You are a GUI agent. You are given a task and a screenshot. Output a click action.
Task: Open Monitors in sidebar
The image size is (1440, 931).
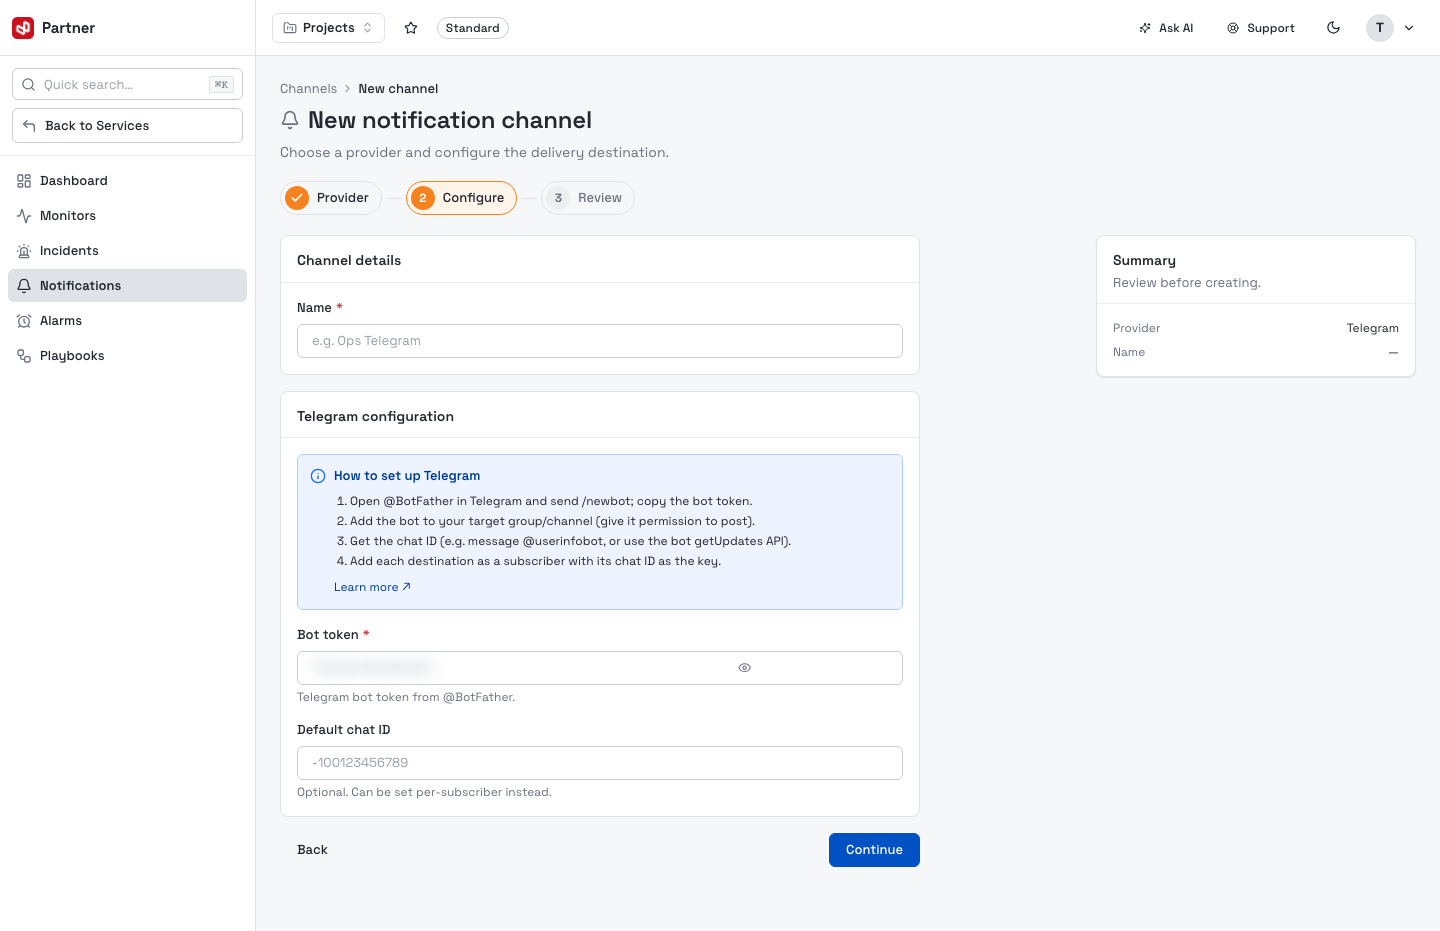click(x=127, y=216)
